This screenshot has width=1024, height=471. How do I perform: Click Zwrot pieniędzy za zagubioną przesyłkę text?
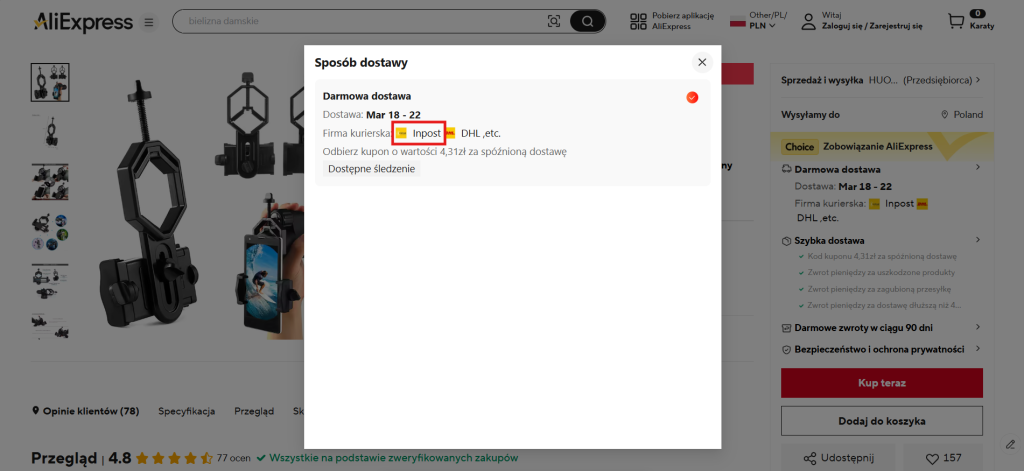879,289
